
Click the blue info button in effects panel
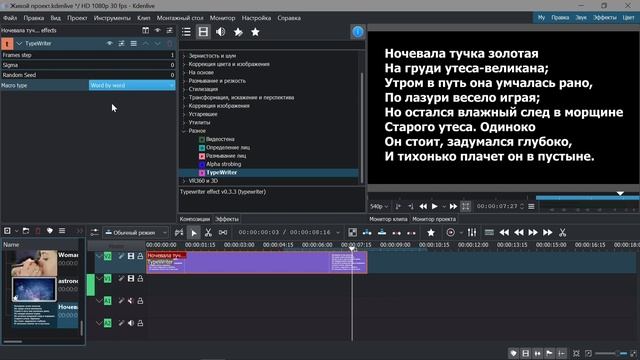[x=358, y=32]
